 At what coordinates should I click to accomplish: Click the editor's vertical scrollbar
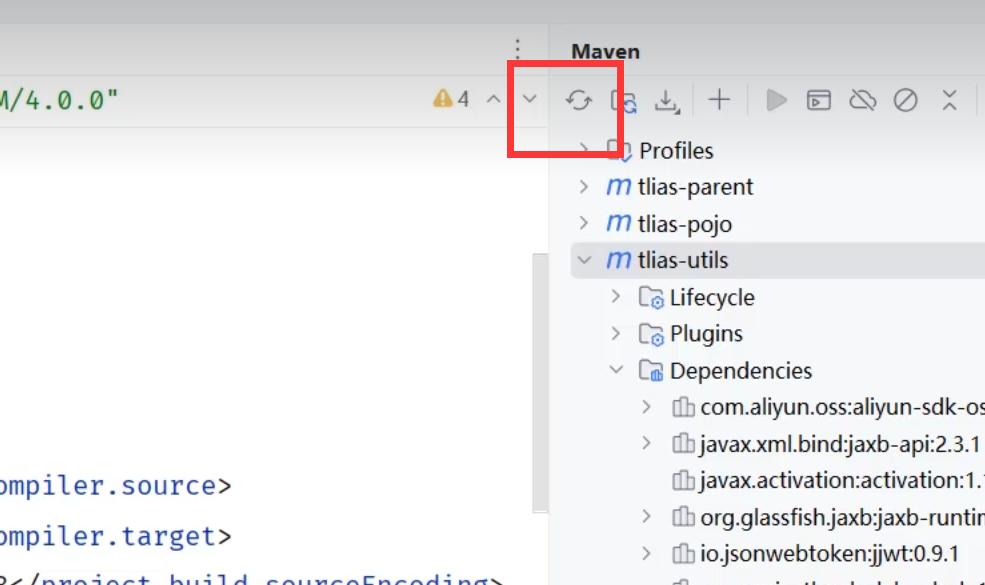[540, 380]
